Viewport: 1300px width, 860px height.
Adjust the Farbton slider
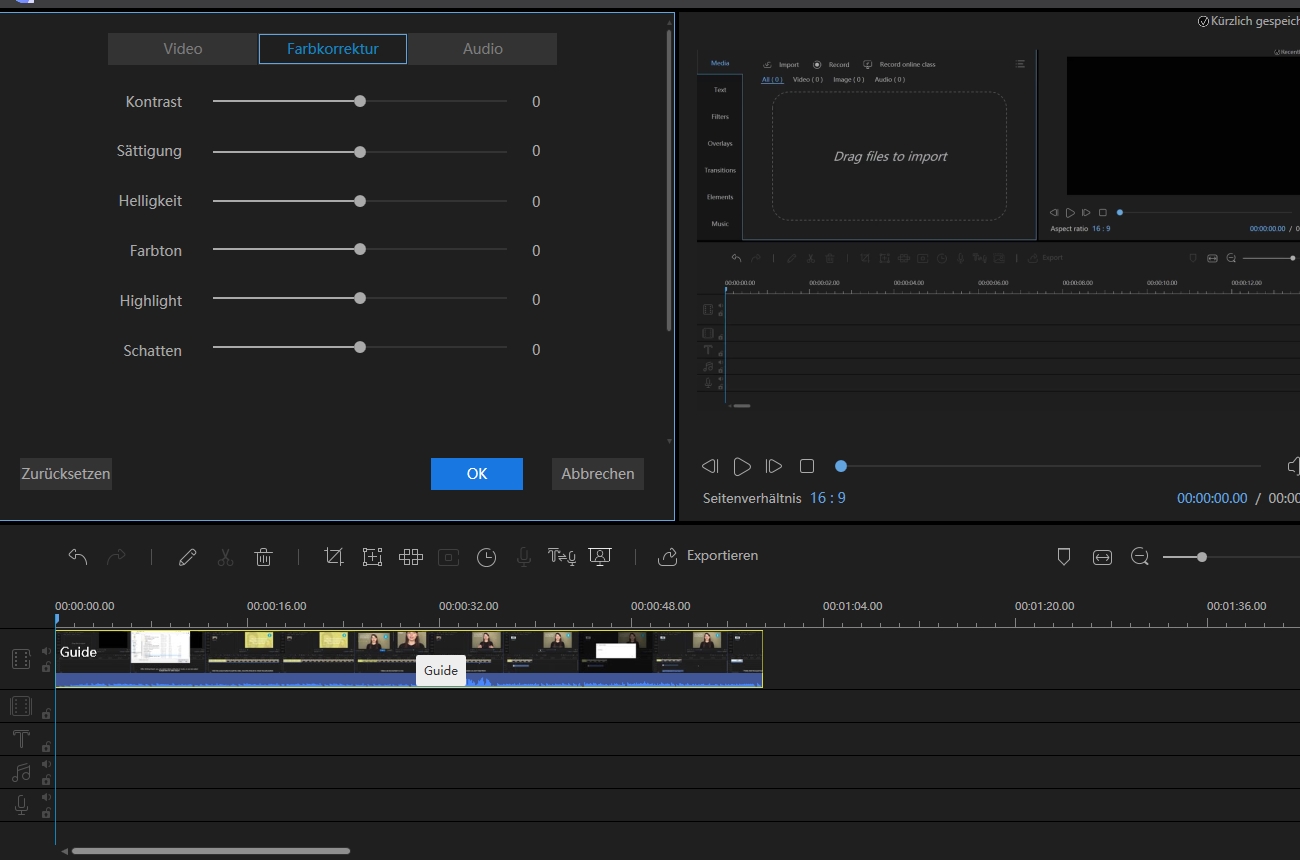(360, 249)
